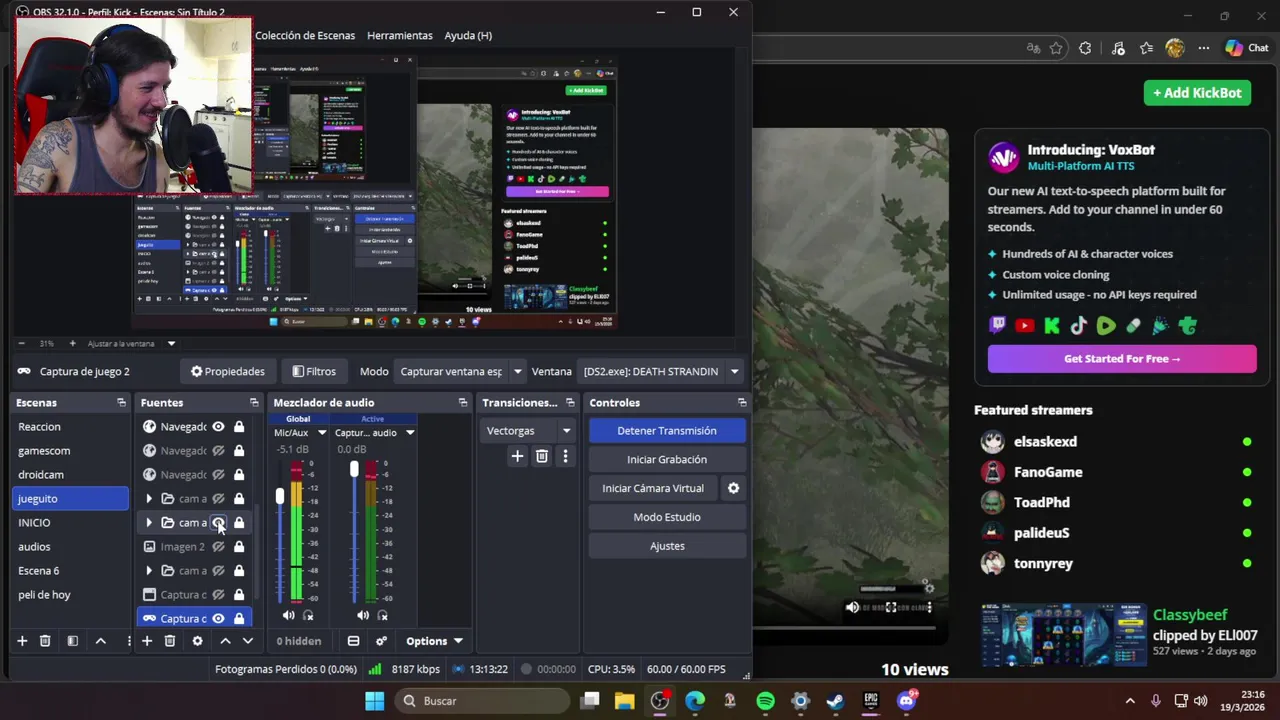Undock the Controles panel with its float icon
Image resolution: width=1280 pixels, height=720 pixels.
pos(742,402)
